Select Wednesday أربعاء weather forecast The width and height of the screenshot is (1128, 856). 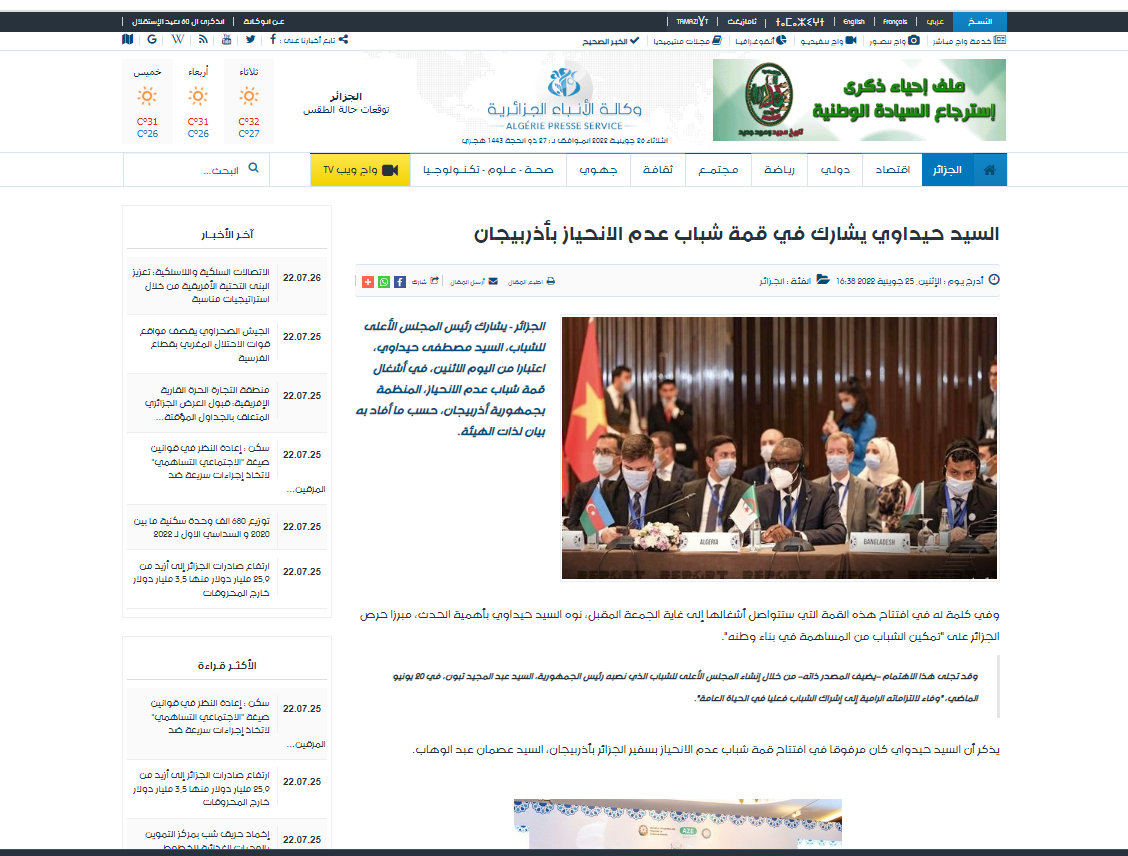pos(198,101)
